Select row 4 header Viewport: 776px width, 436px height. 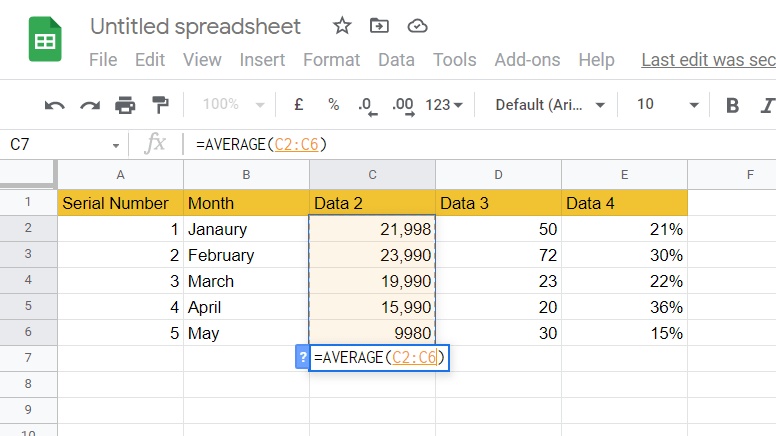[x=28, y=280]
